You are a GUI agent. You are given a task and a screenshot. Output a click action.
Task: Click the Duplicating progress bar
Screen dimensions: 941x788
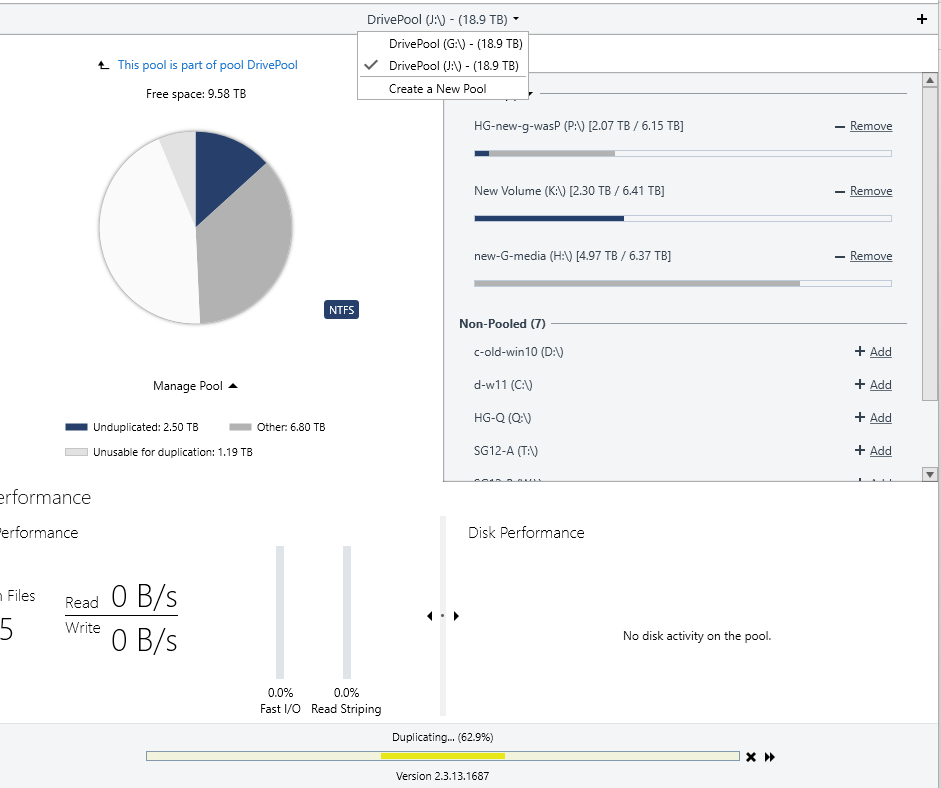point(442,756)
